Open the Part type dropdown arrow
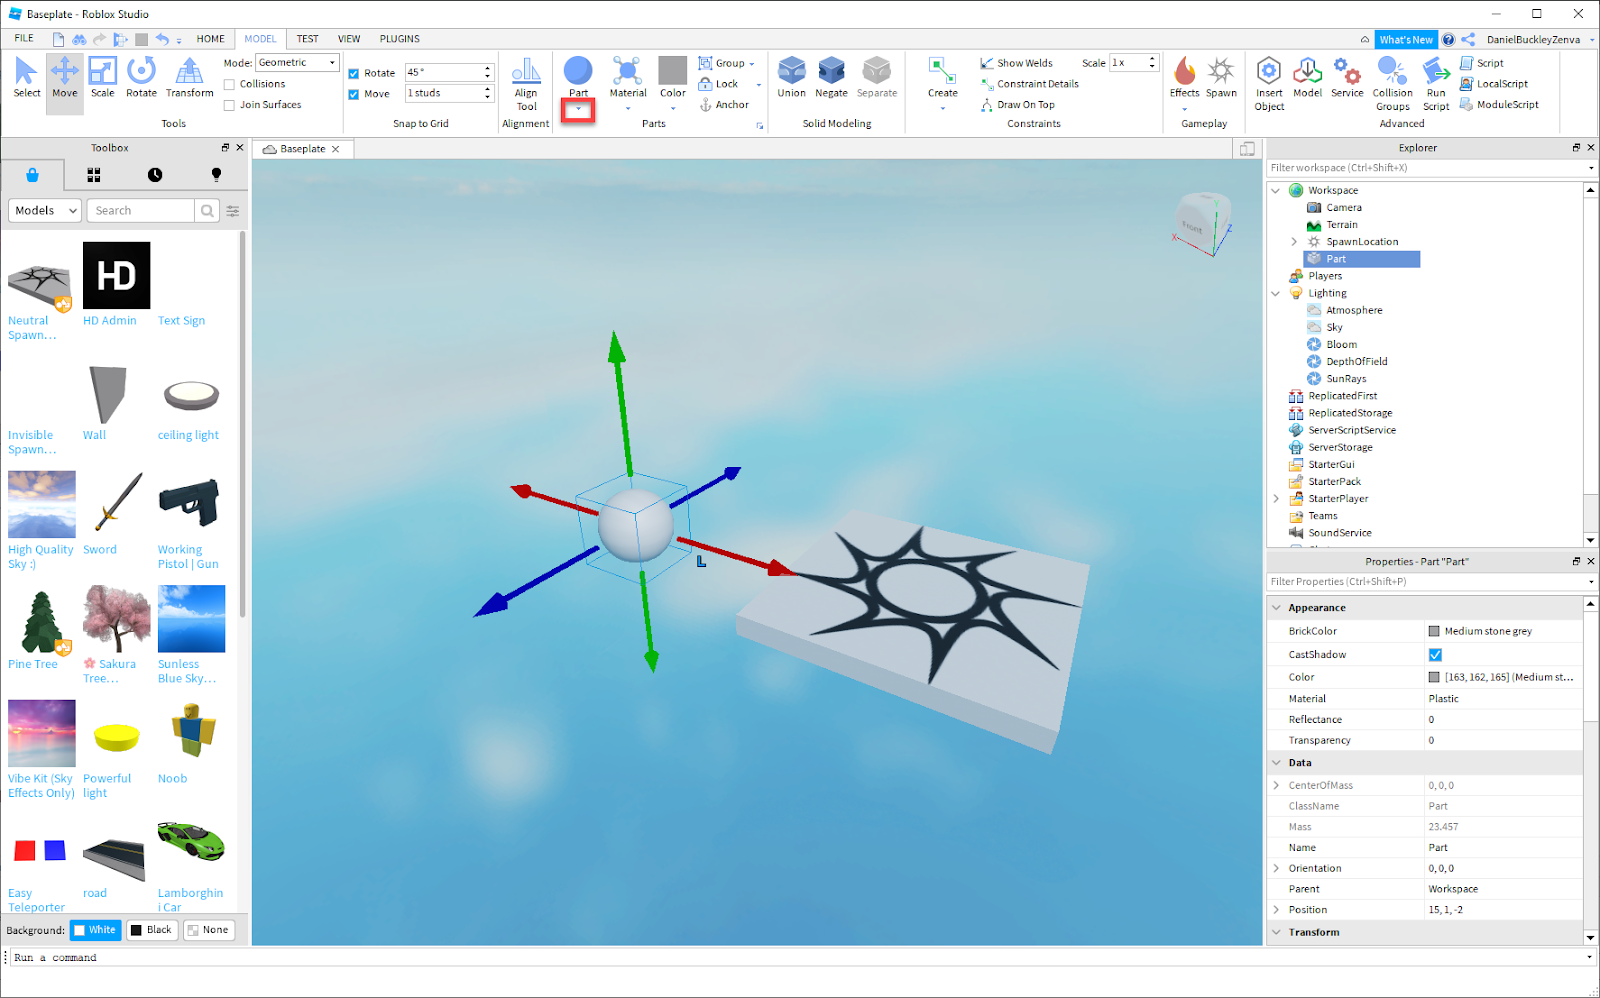The image size is (1600, 998). [578, 109]
